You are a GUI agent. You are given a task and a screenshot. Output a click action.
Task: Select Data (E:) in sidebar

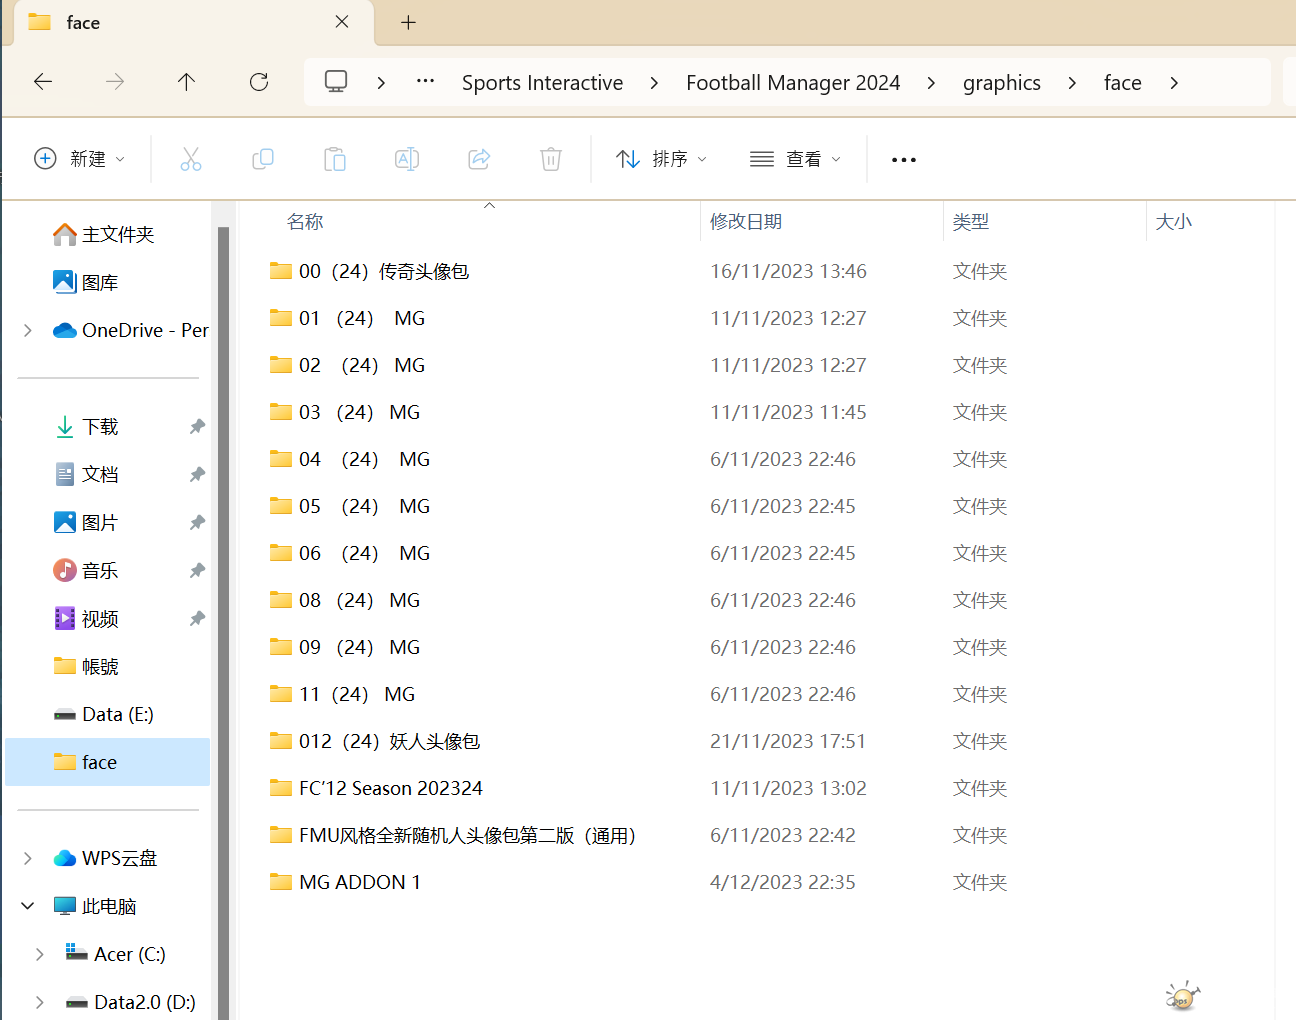[104, 714]
